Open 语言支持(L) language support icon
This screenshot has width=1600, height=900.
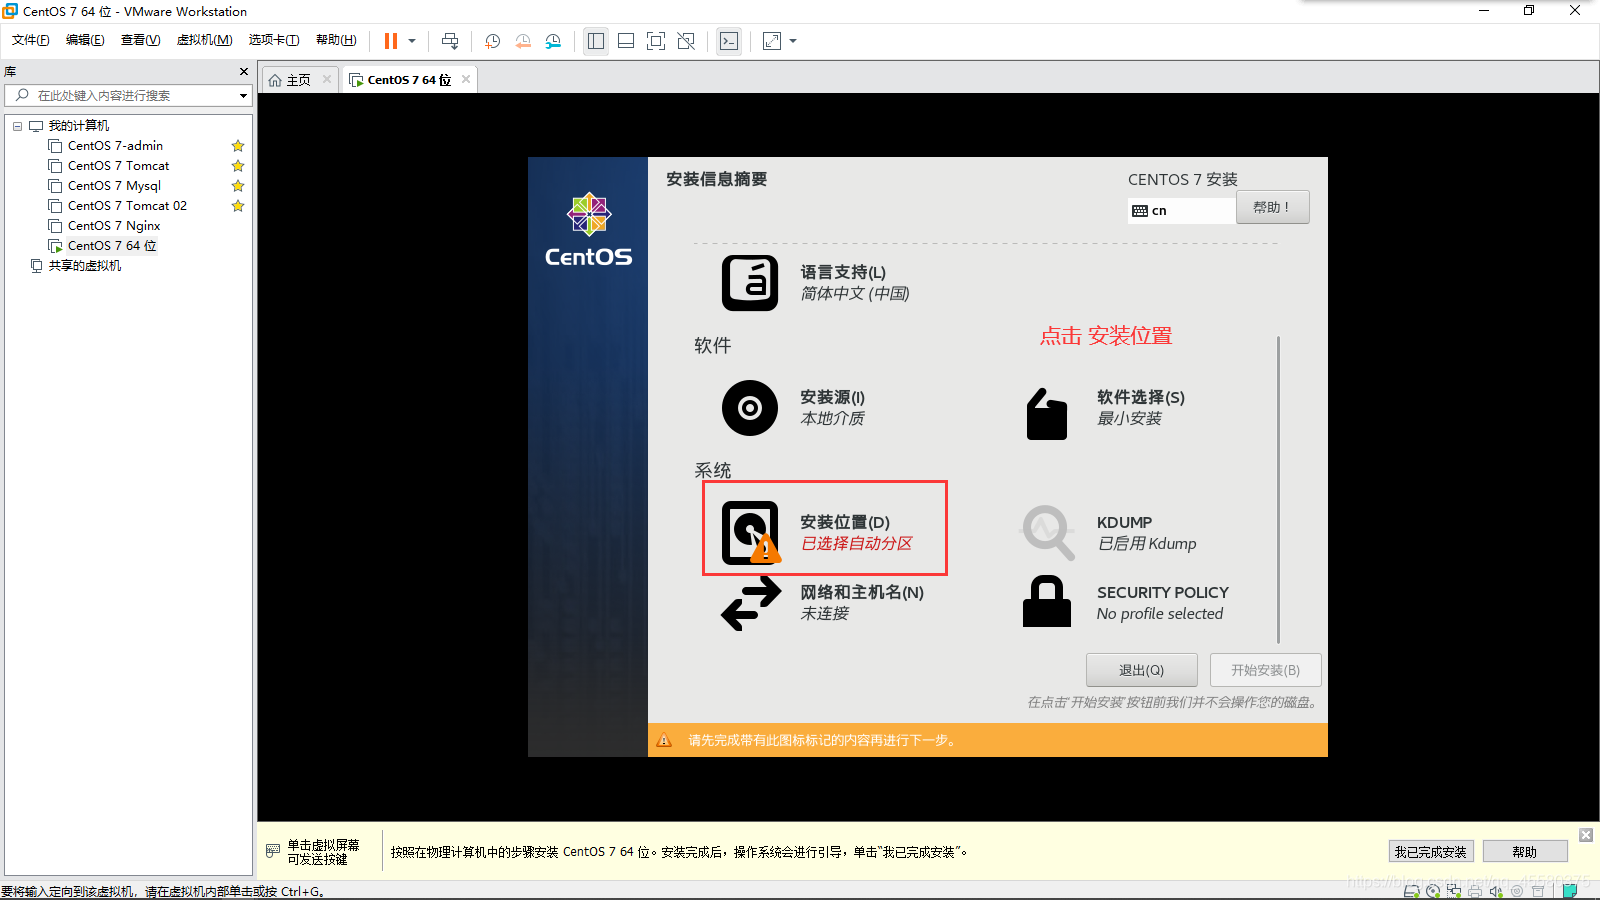750,283
